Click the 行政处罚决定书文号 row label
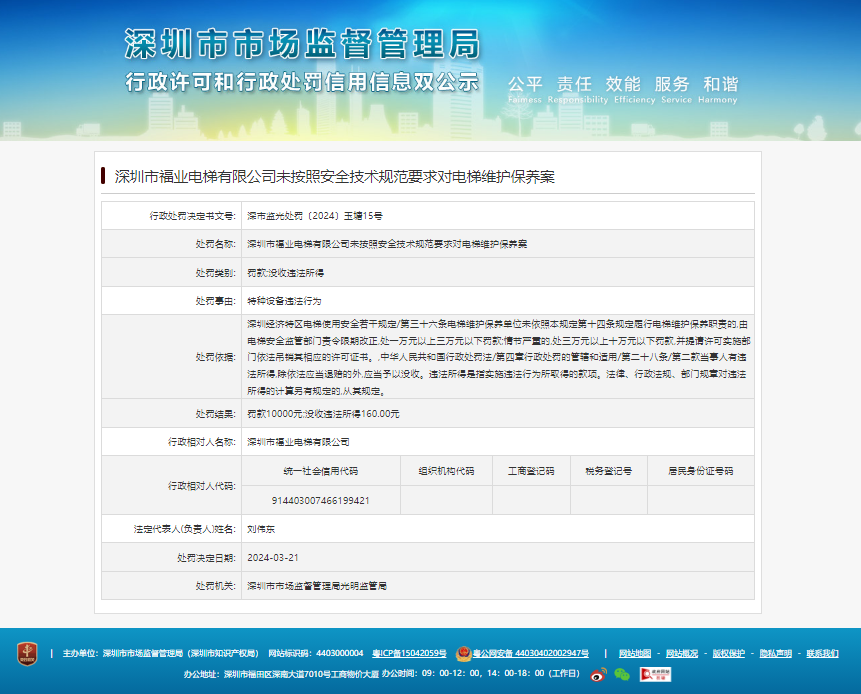 point(193,216)
